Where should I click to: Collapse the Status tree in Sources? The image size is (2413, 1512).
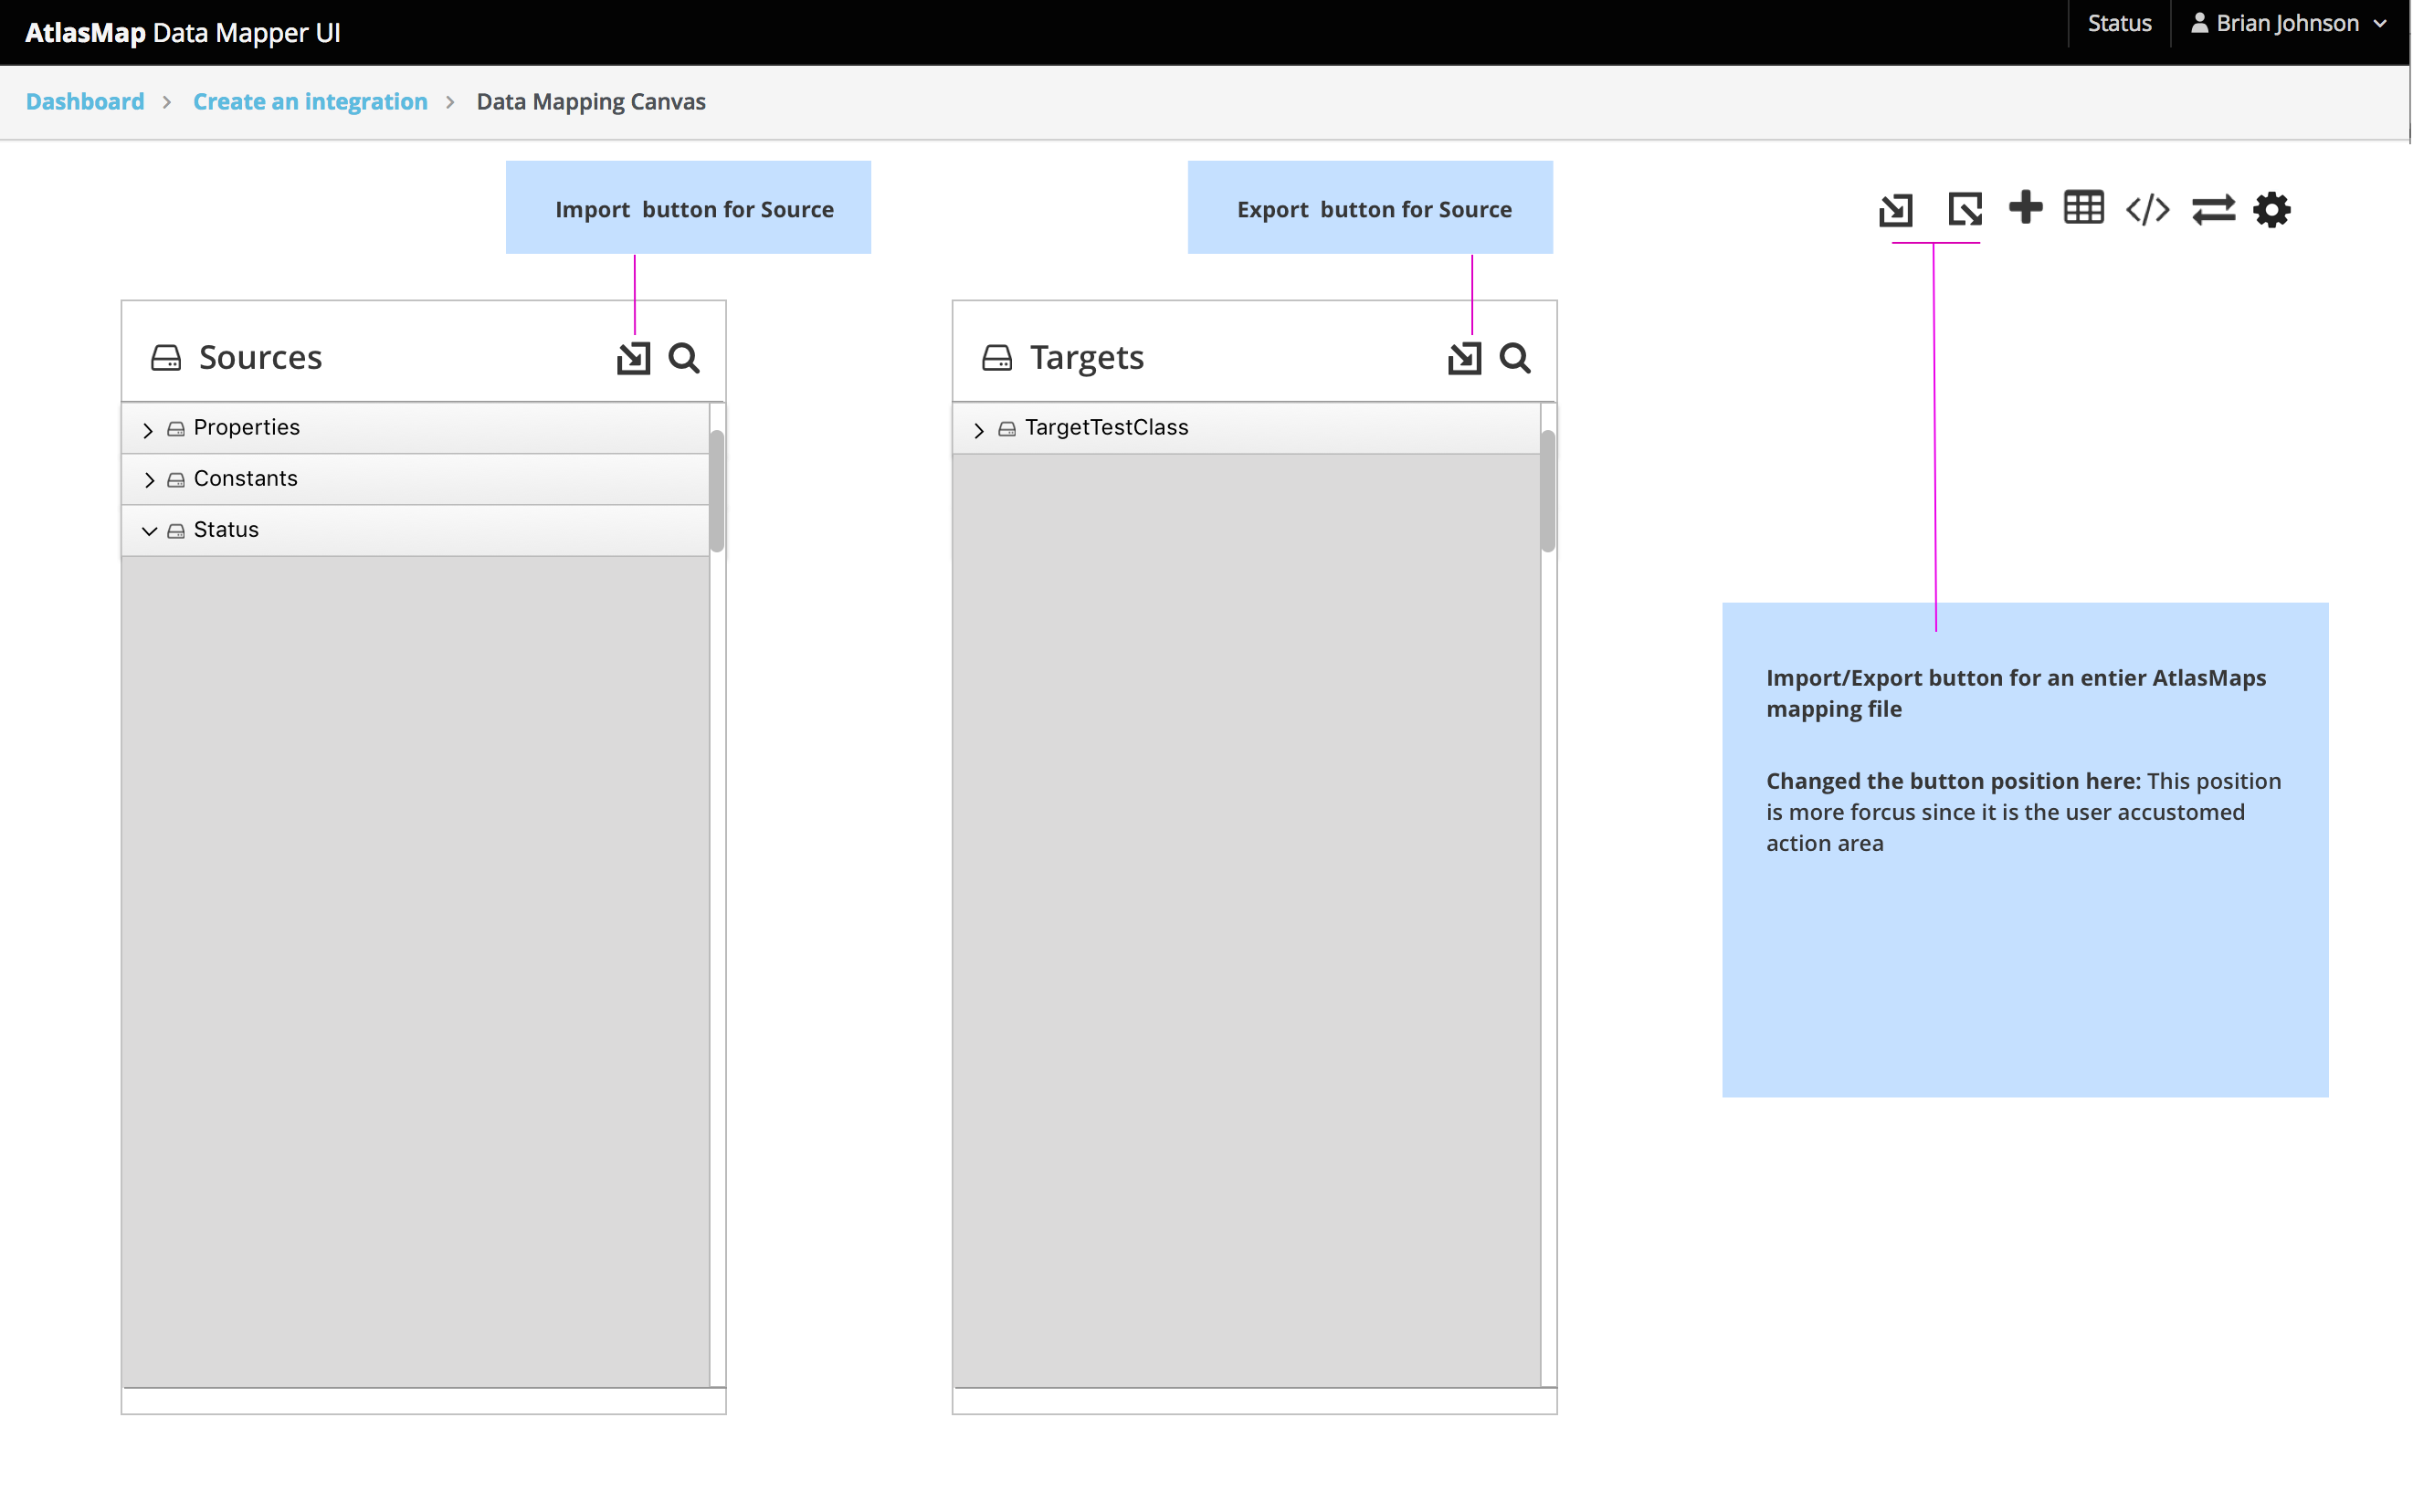150,530
